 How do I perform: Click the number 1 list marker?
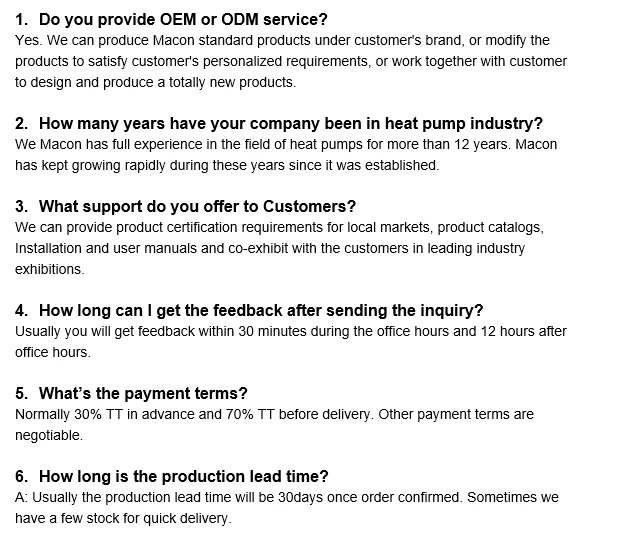(x=21, y=19)
